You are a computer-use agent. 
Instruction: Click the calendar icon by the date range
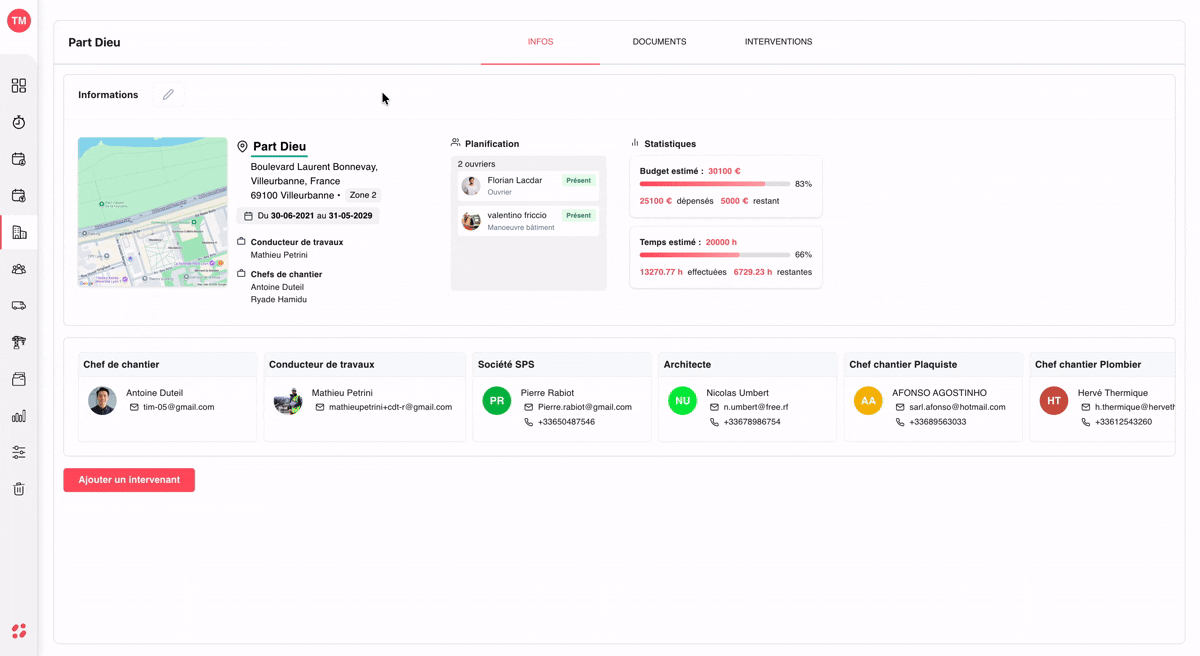(249, 216)
